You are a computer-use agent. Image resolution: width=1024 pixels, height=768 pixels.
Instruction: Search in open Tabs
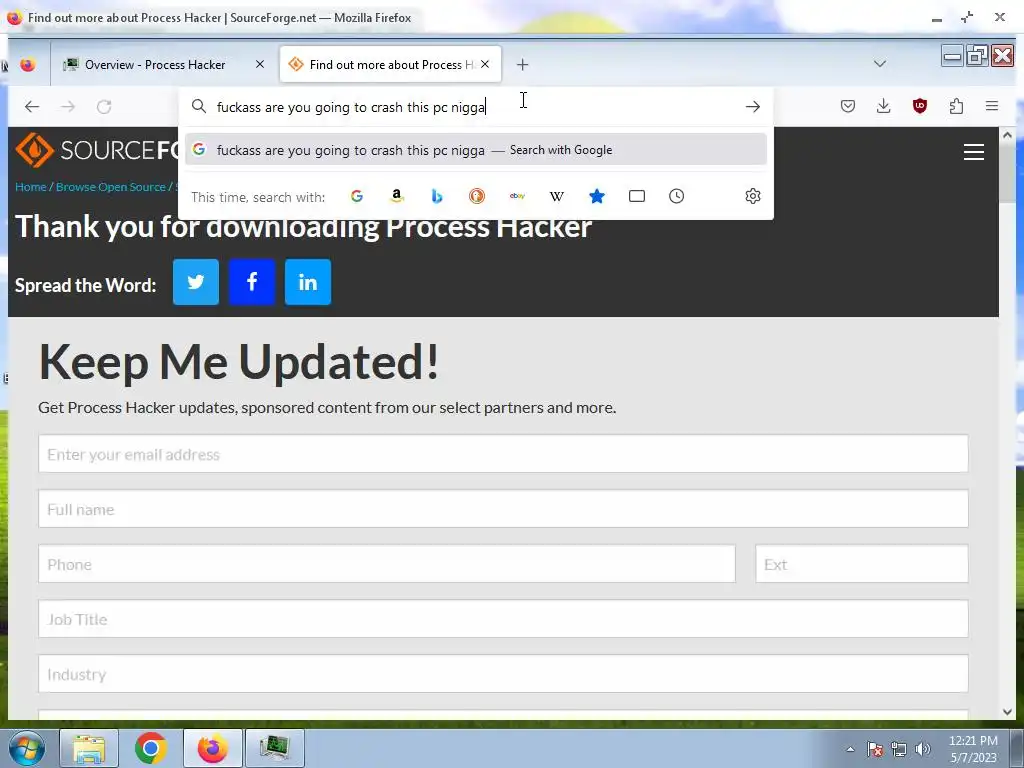(637, 196)
